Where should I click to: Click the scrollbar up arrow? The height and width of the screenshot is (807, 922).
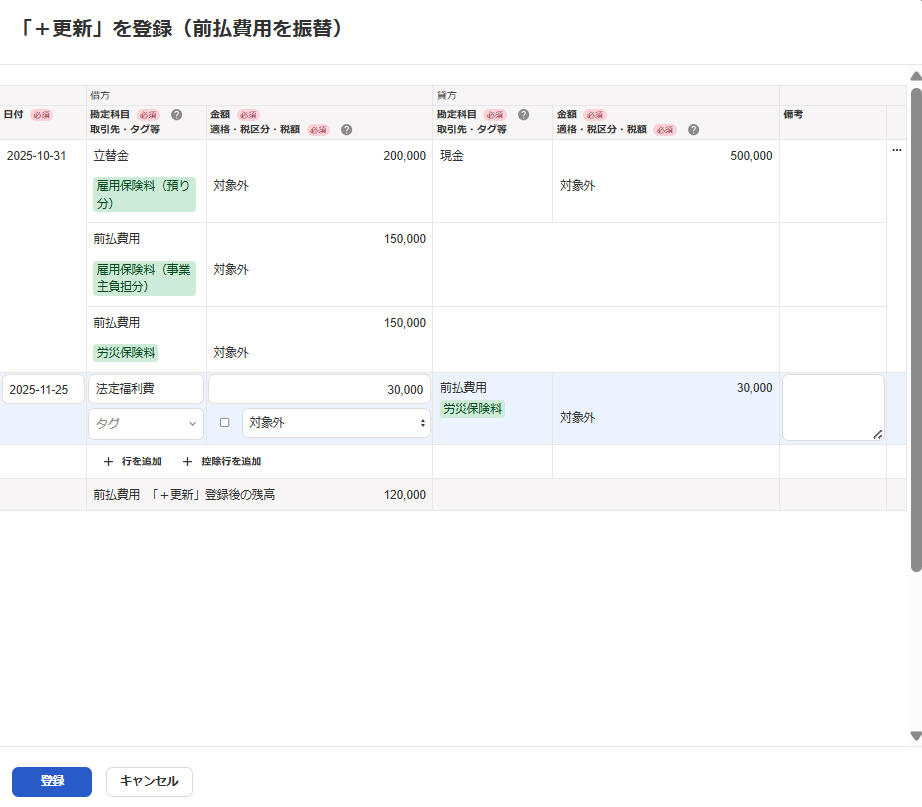tap(916, 76)
